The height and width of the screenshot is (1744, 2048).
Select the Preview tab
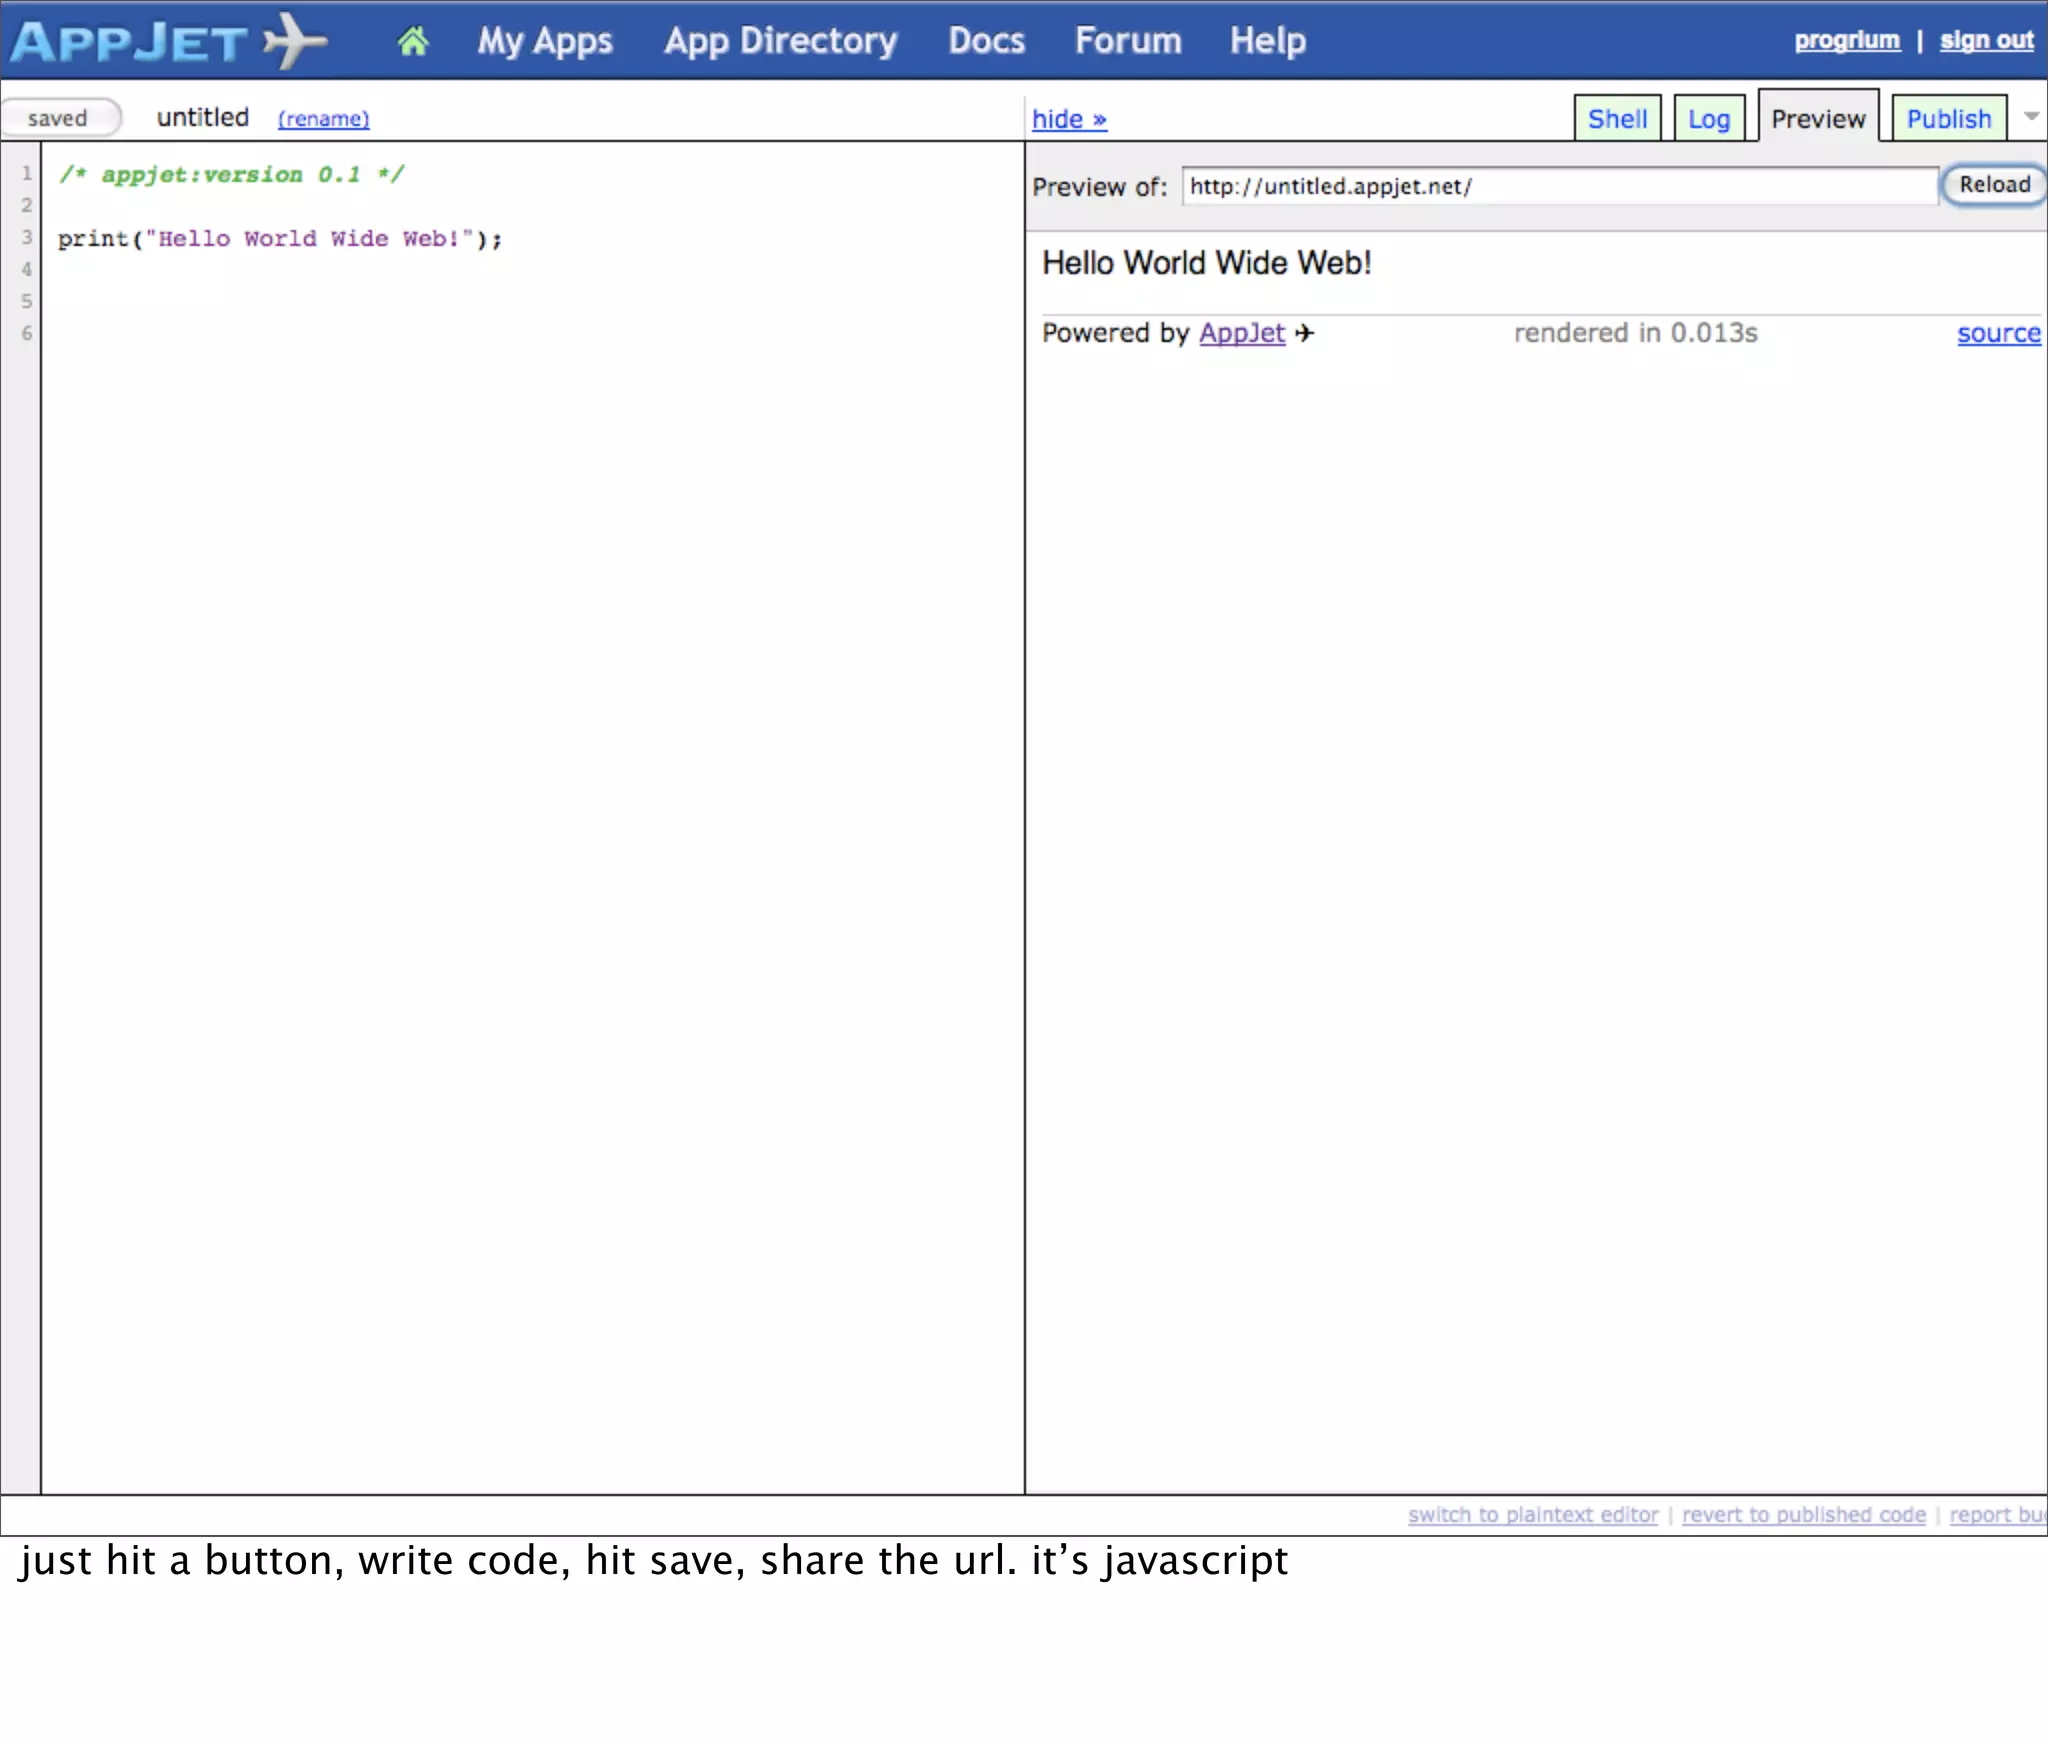[1817, 119]
